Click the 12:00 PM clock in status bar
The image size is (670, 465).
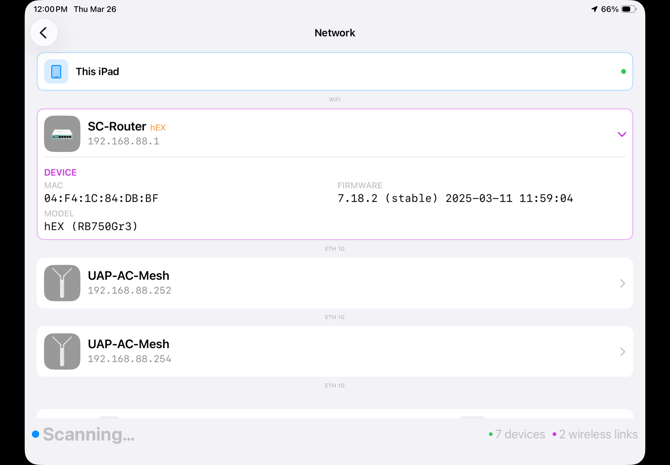click(x=50, y=9)
